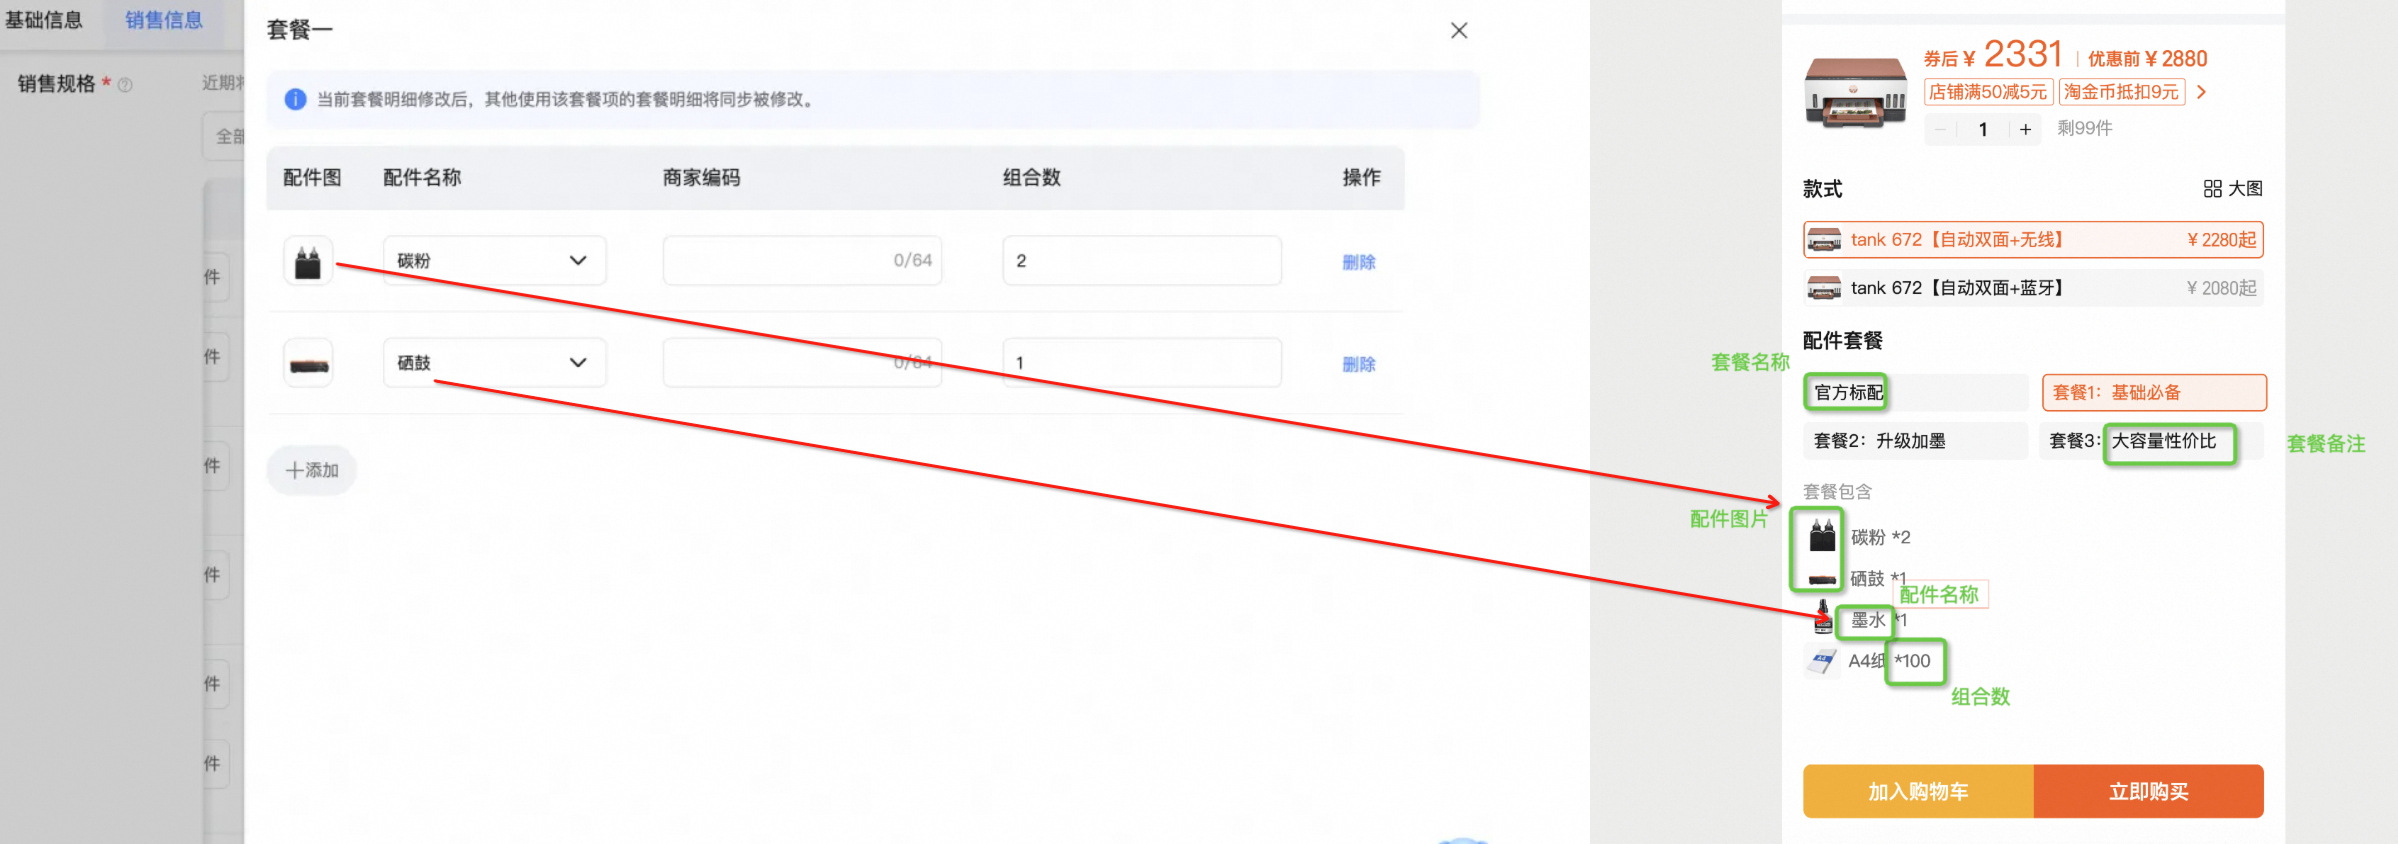Click the 碳粉 accessory thumbnail in the dialog
This screenshot has width=2398, height=844.
308,261
